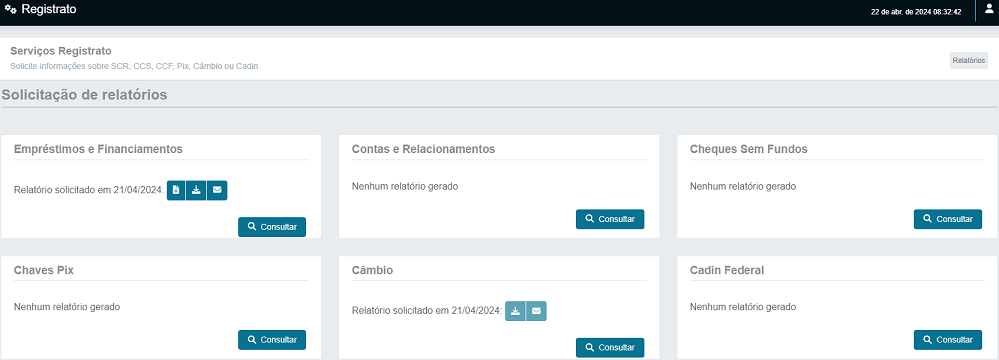This screenshot has width=999, height=360.
Task: Click 'Relatório solicitado em 21/04/2024' in Empréstimos card
Action: [89, 190]
